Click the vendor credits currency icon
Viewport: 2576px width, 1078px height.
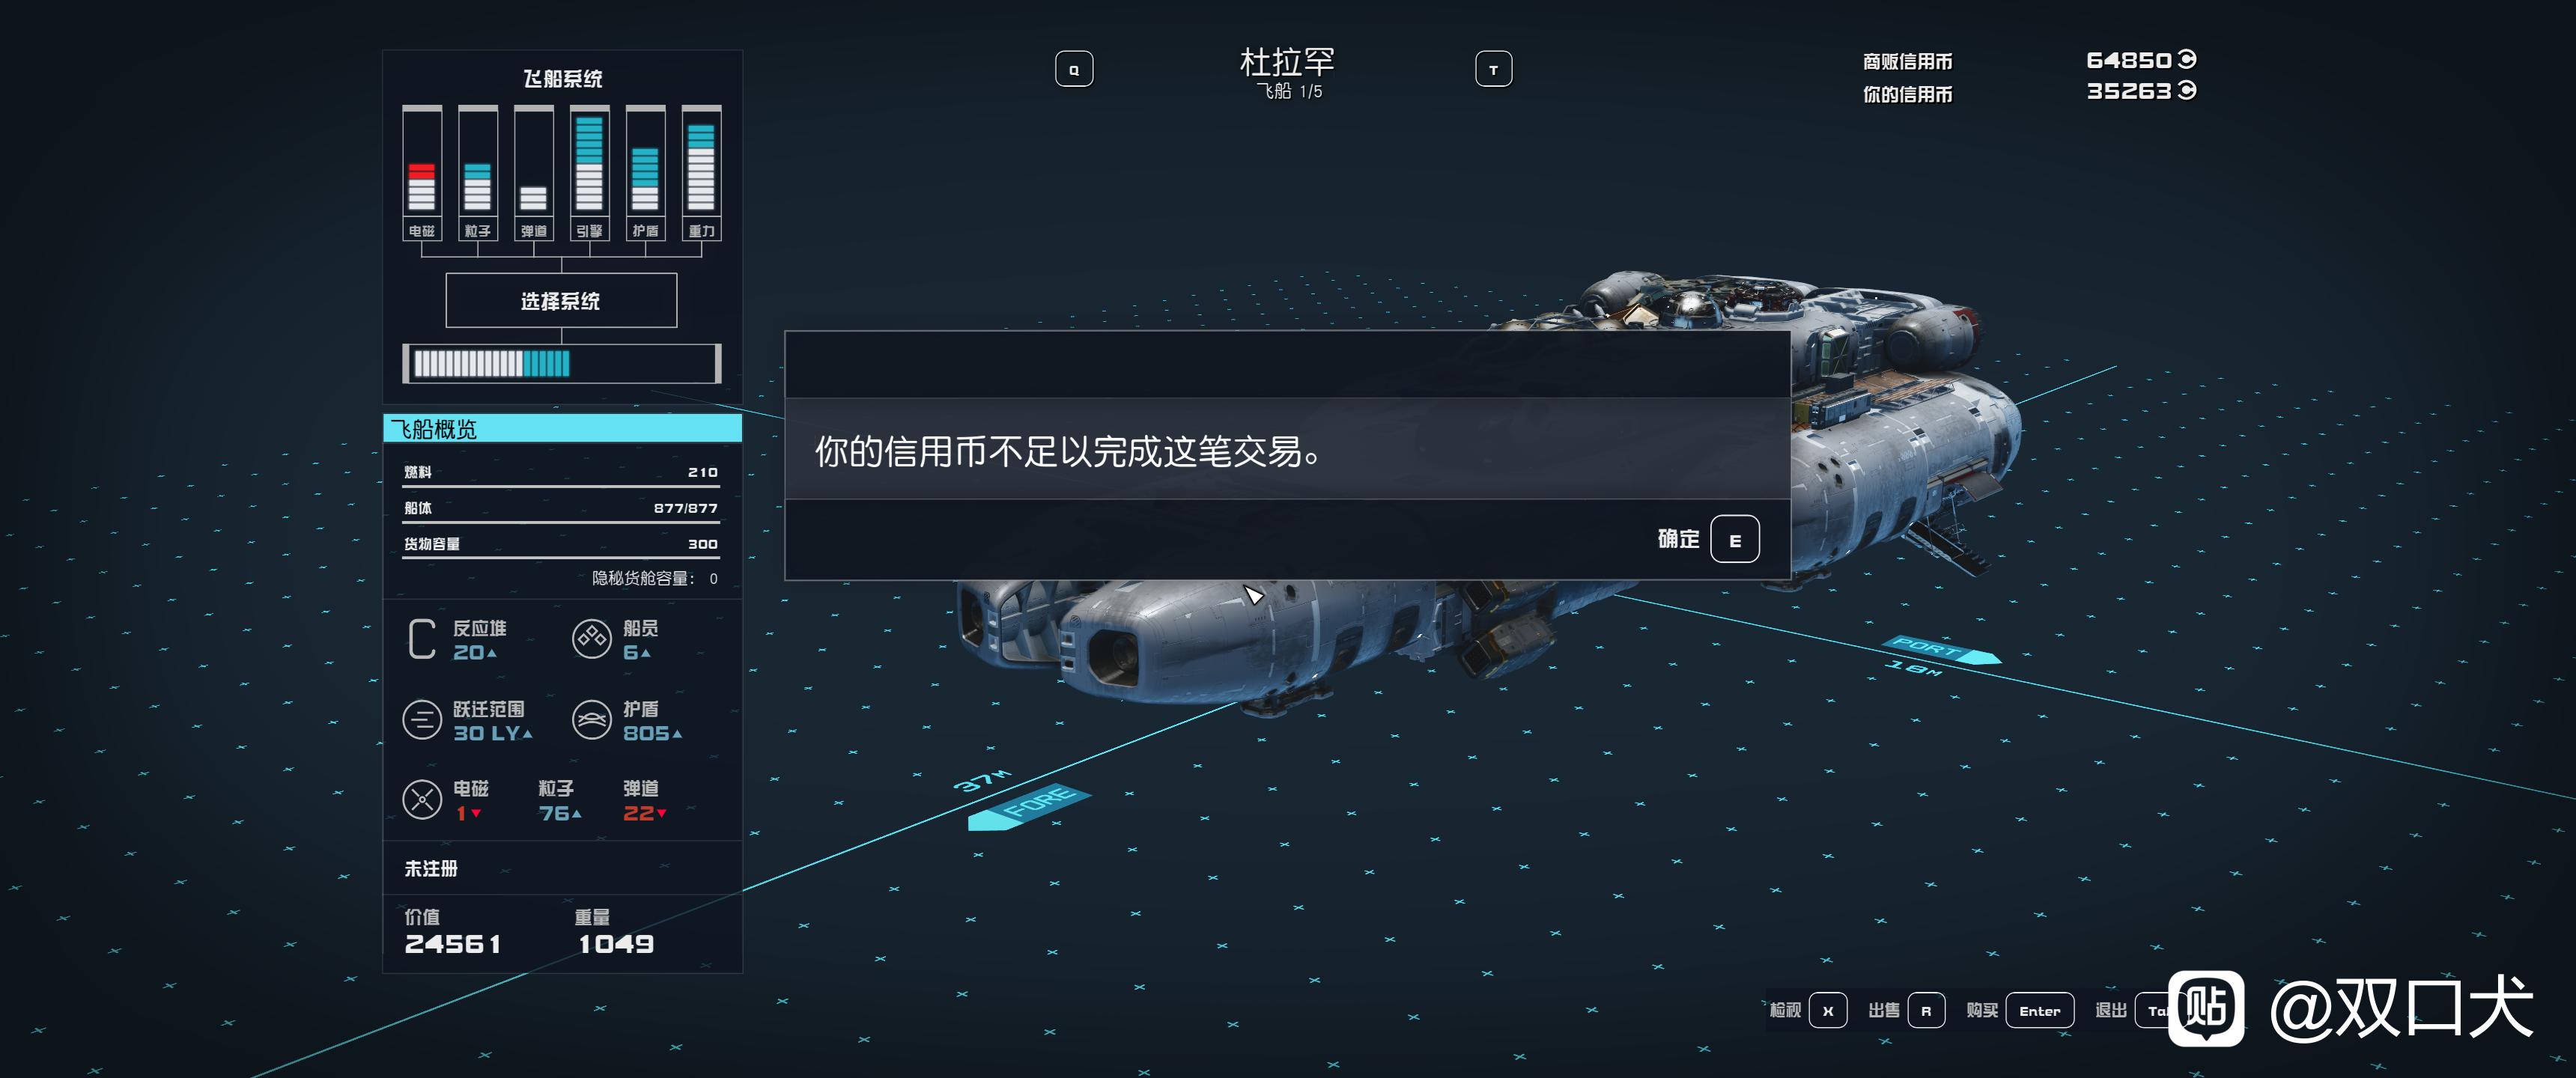[x=2187, y=60]
